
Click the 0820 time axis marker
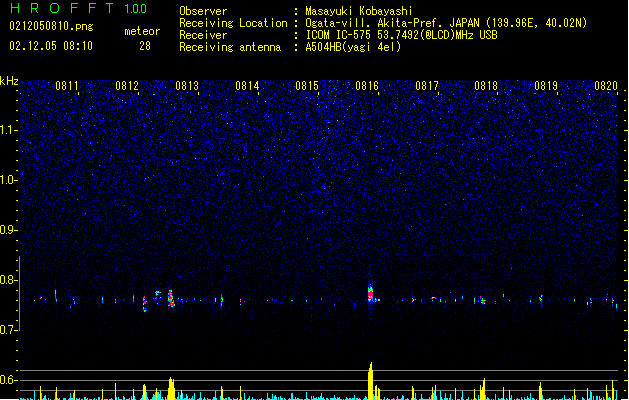click(x=606, y=86)
